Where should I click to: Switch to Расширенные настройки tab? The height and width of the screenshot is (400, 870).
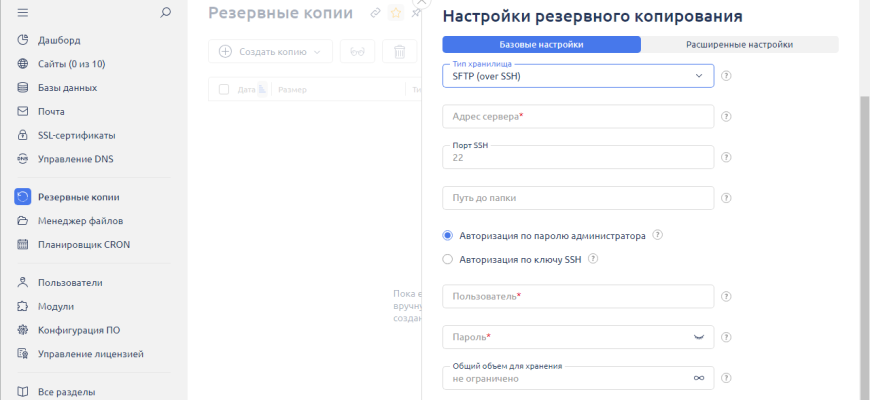pos(739,44)
